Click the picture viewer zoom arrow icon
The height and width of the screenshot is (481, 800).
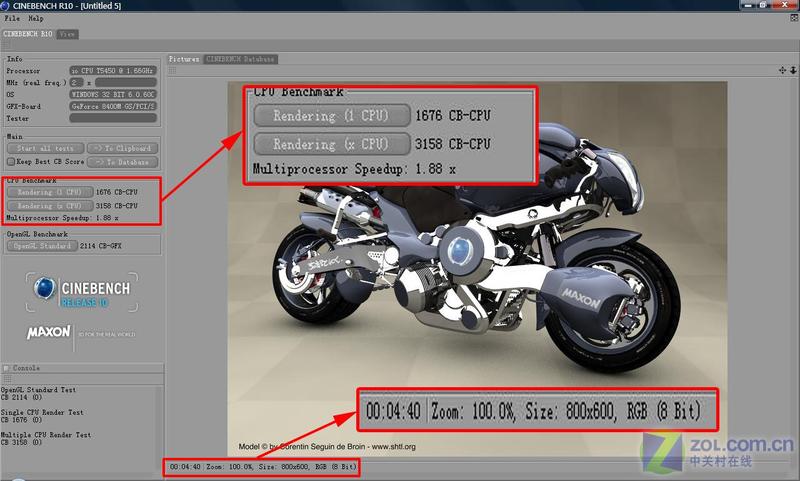[x=793, y=70]
